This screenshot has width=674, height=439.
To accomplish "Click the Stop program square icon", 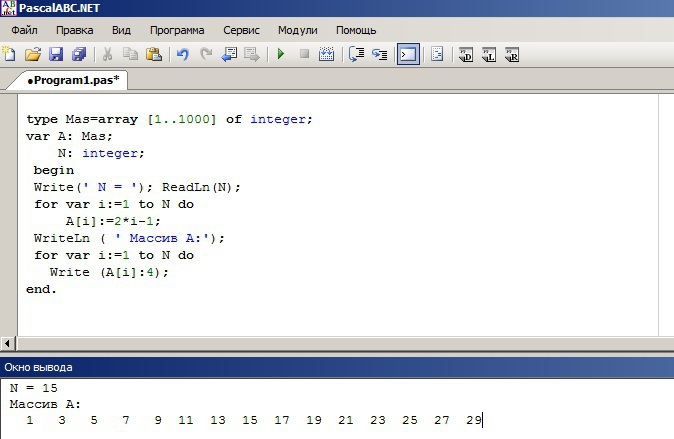I will point(304,54).
